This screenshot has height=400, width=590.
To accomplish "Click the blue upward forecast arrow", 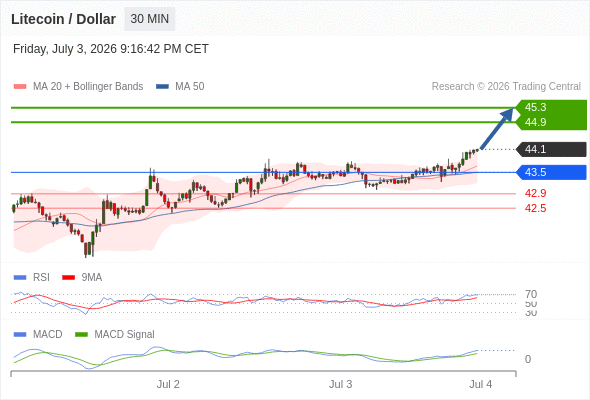I will [497, 129].
